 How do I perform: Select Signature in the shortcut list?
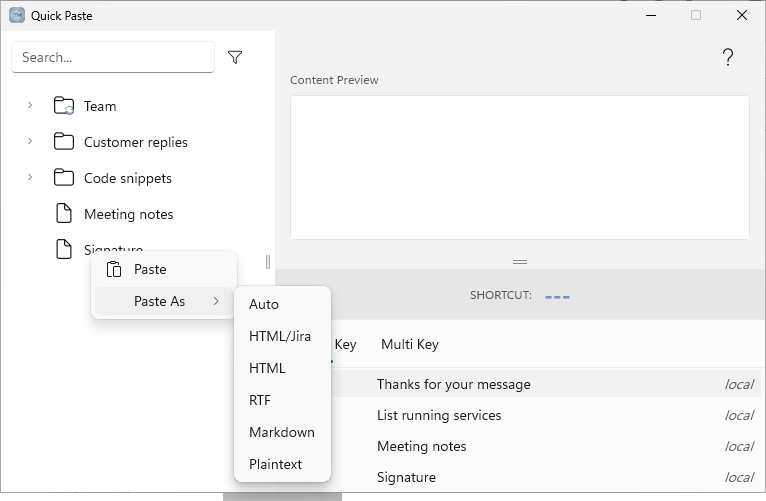(546, 478)
